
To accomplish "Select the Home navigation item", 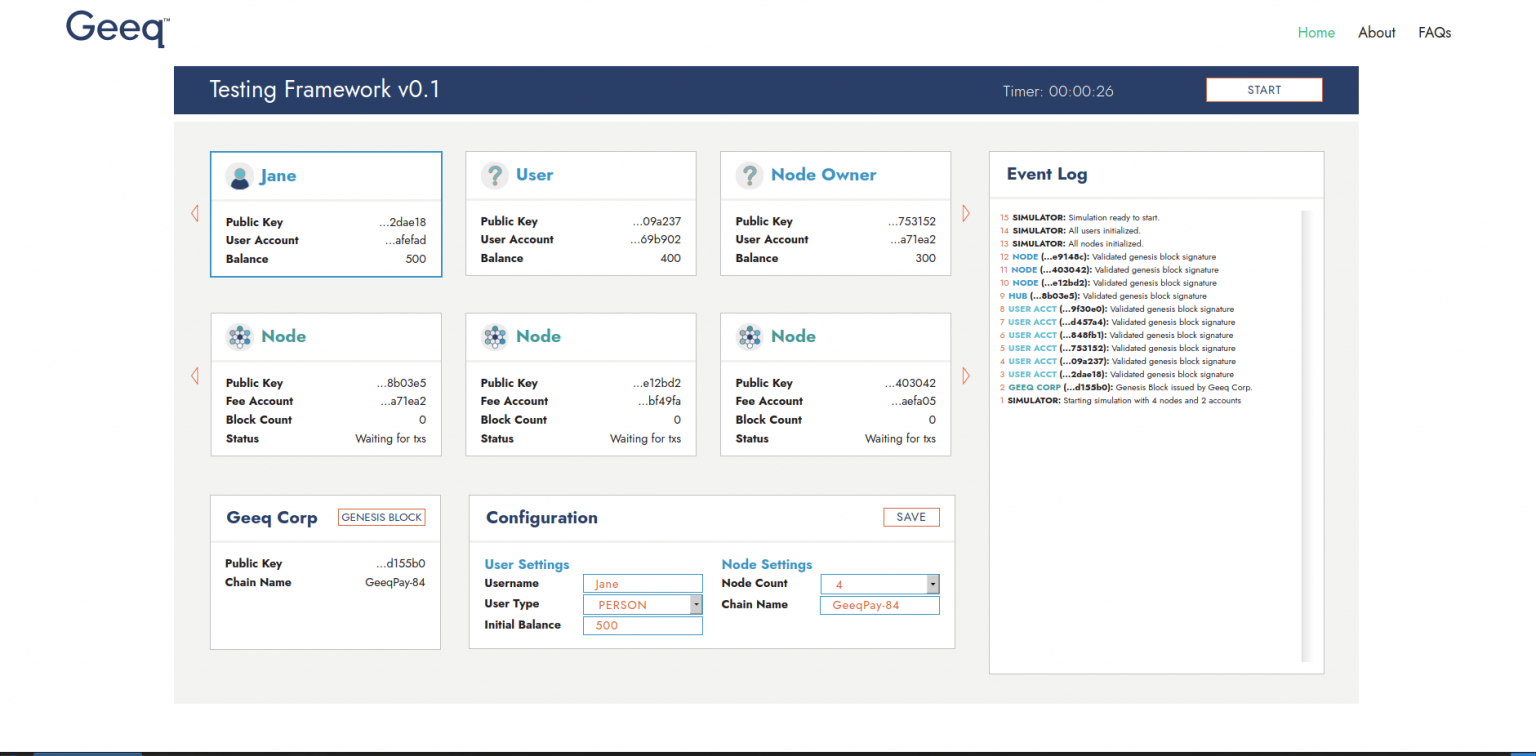I will (x=1316, y=32).
